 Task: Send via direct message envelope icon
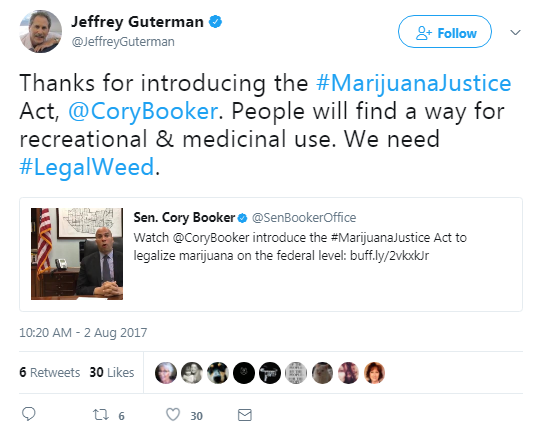coord(245,415)
